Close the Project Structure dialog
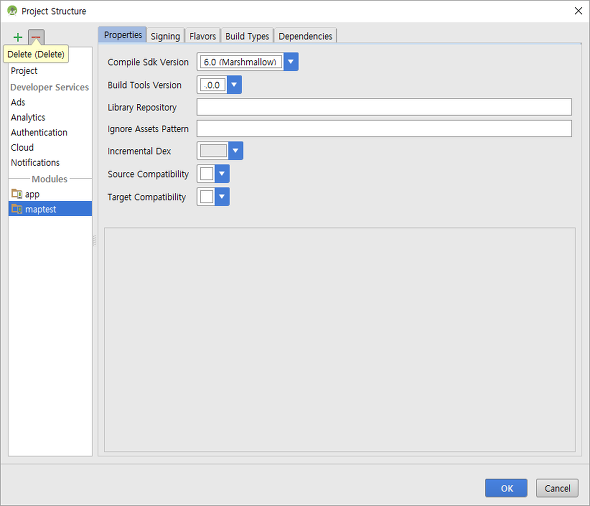Viewport: 590px width, 506px height. (x=578, y=11)
